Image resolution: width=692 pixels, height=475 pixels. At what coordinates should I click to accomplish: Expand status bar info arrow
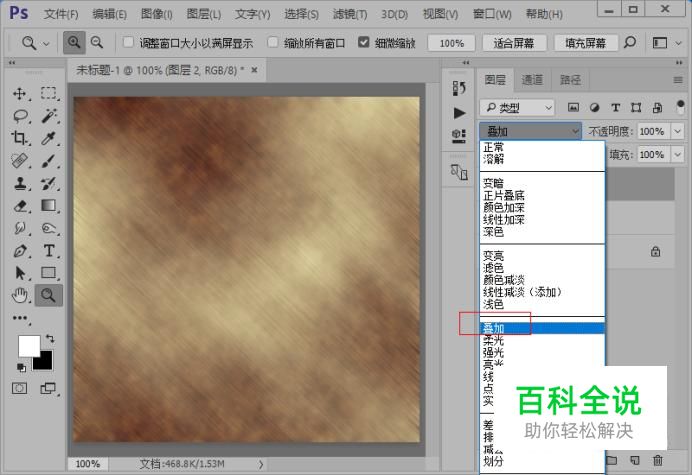(x=261, y=464)
